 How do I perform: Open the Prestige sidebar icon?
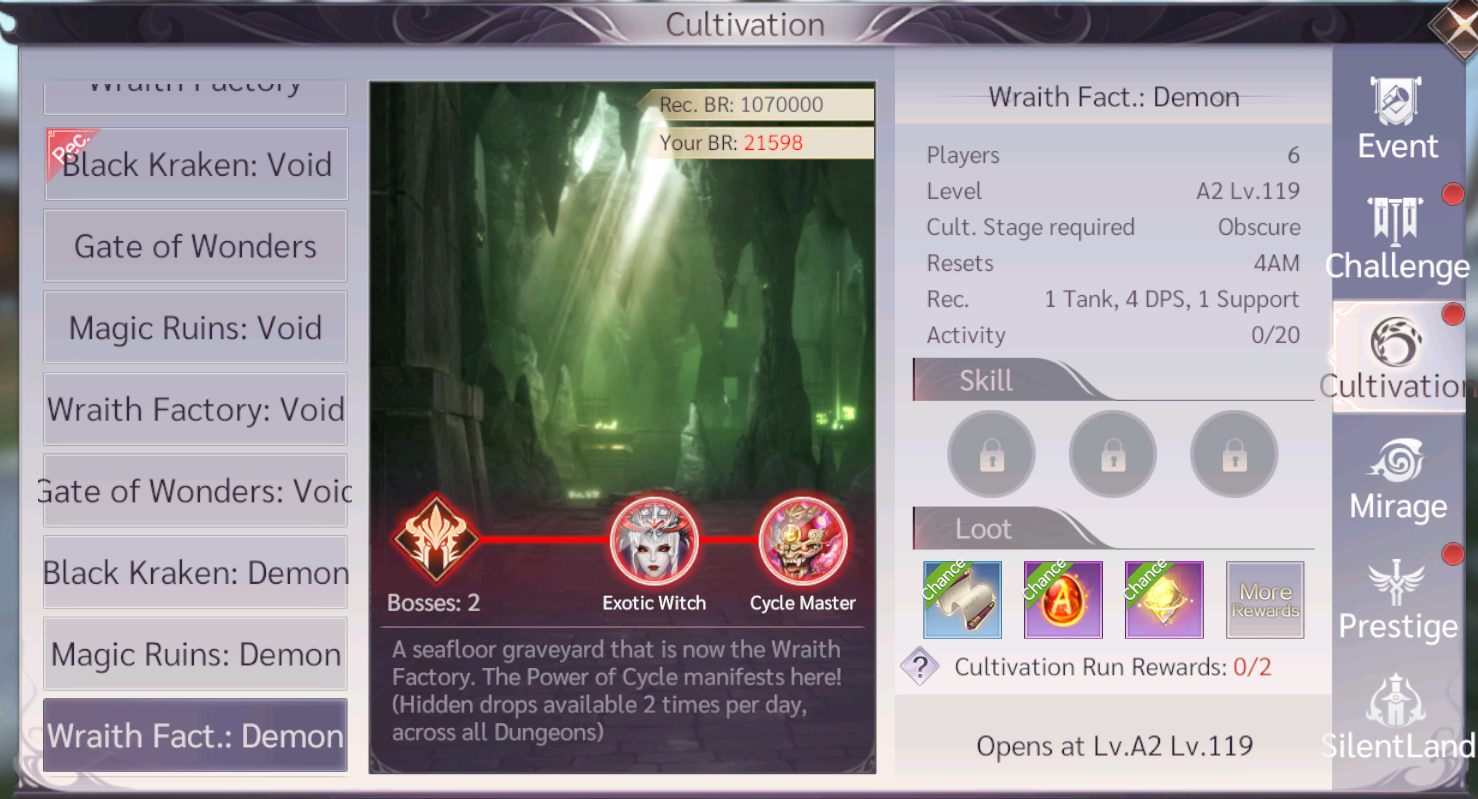pyautogui.click(x=1397, y=598)
